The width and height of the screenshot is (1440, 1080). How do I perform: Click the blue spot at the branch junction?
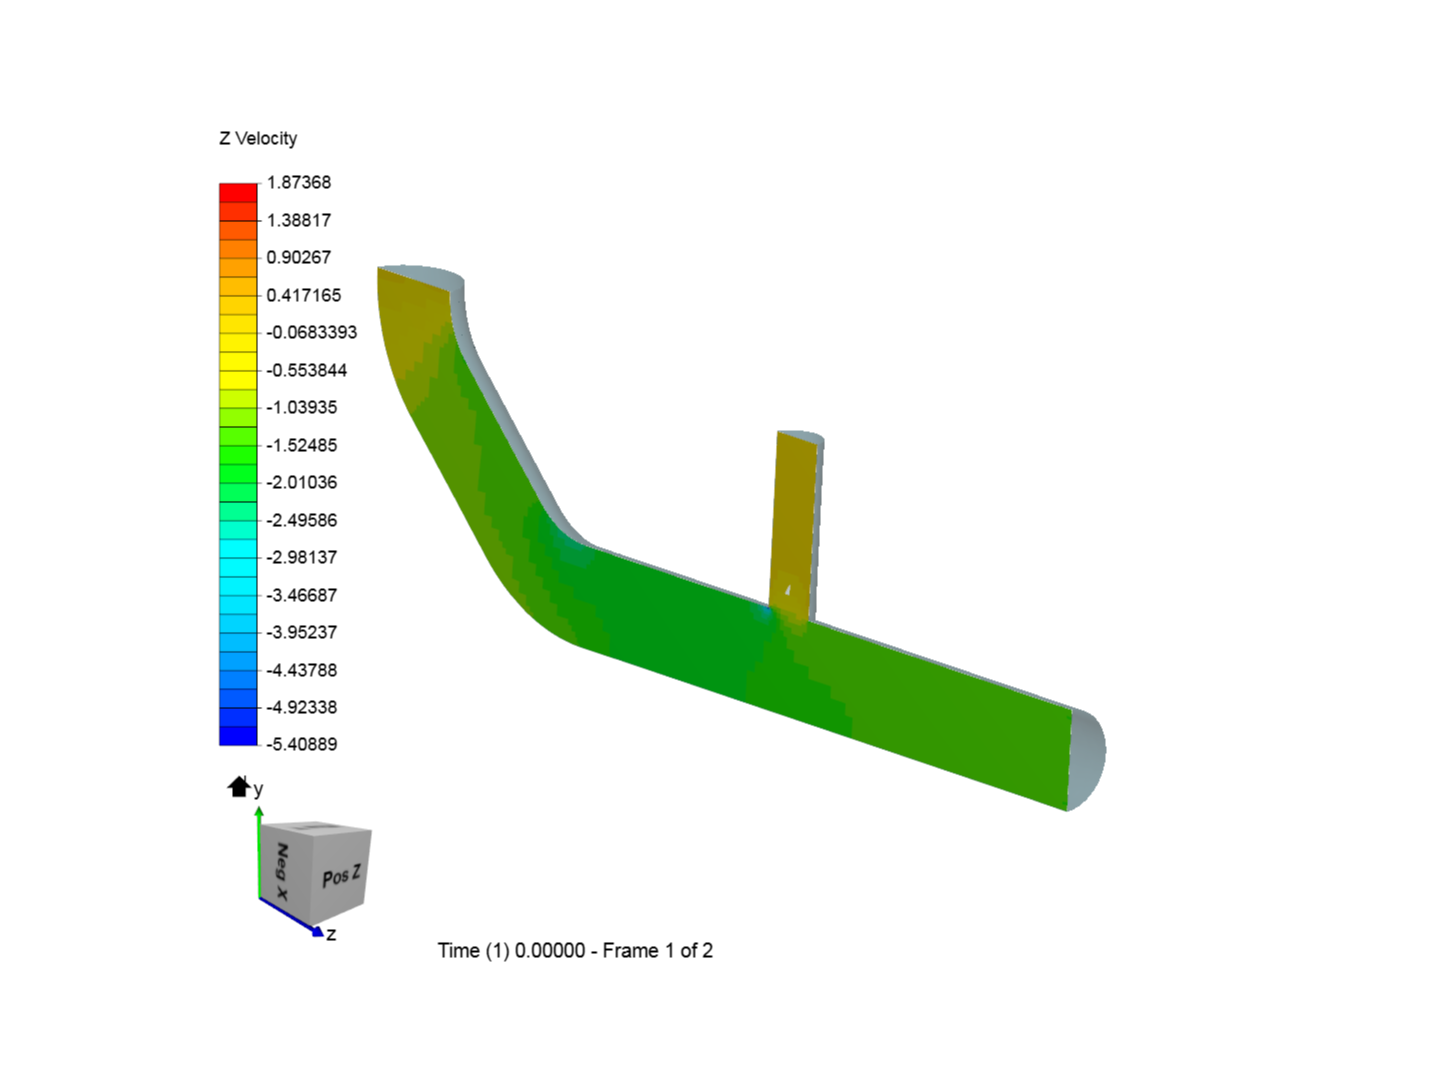766,611
